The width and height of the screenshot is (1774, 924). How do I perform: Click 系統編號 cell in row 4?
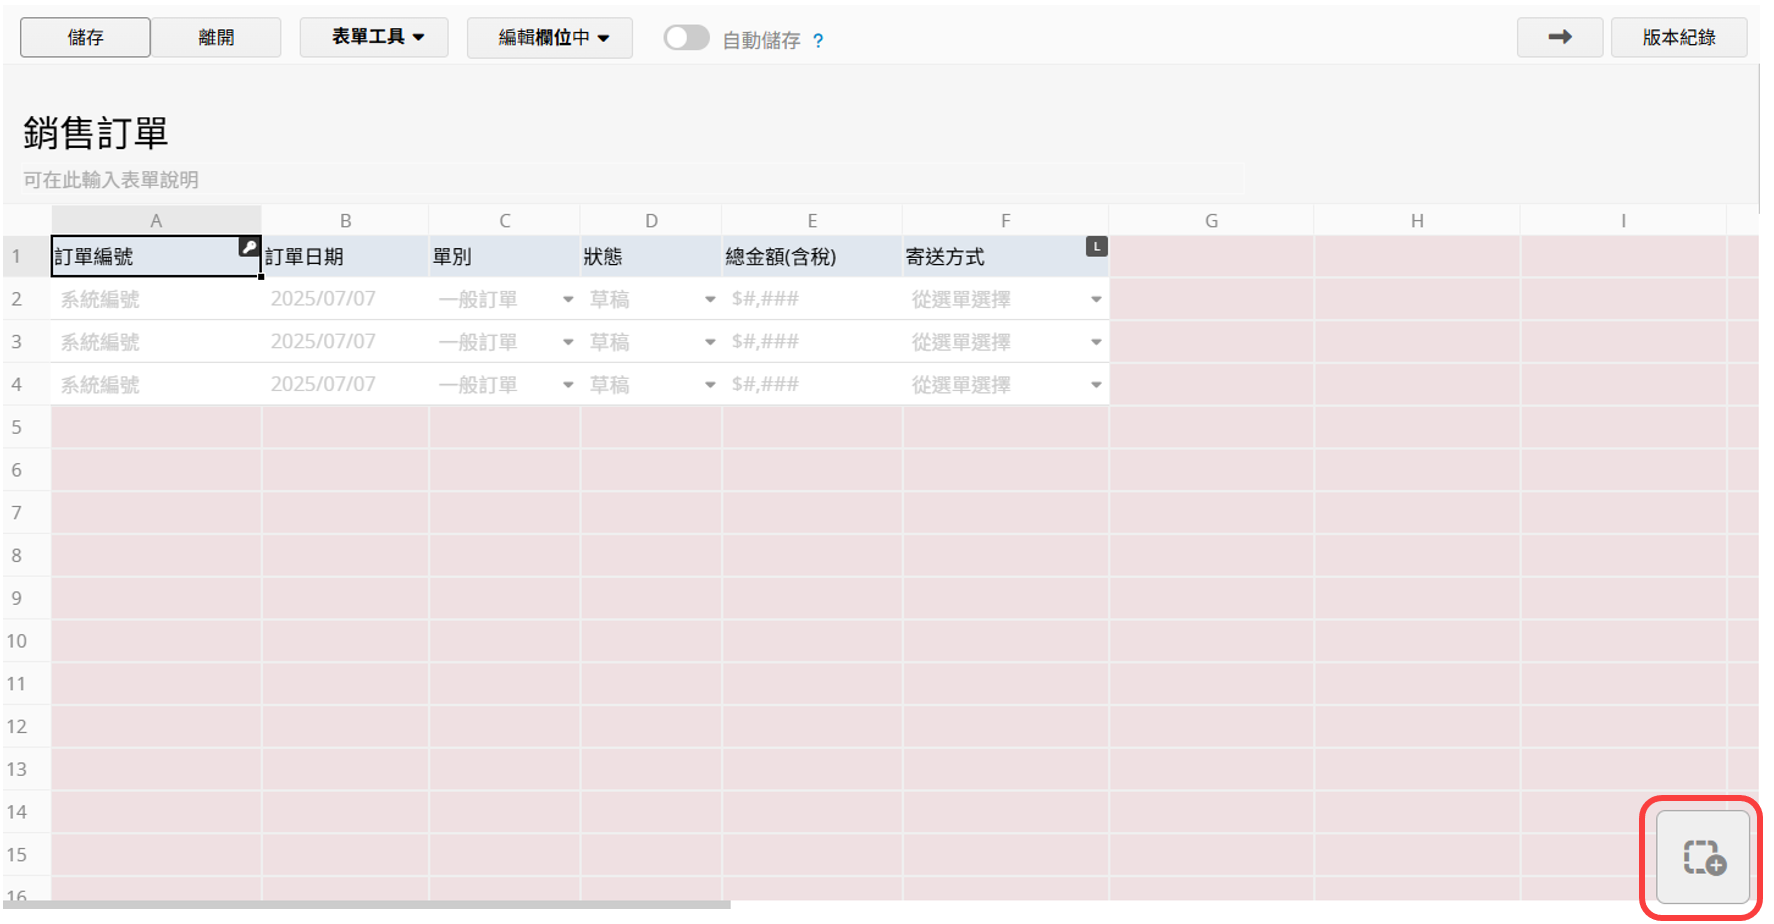point(156,385)
